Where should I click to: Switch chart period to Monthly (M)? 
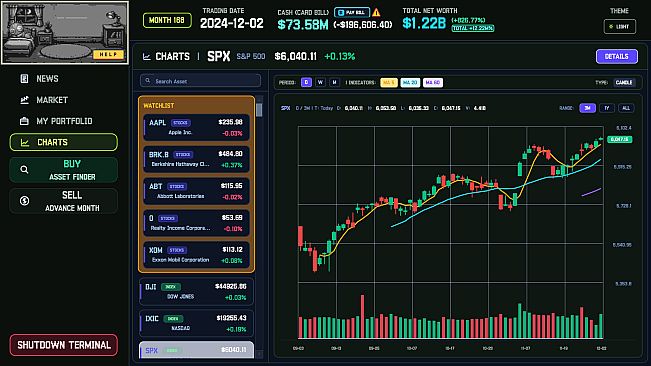click(334, 83)
